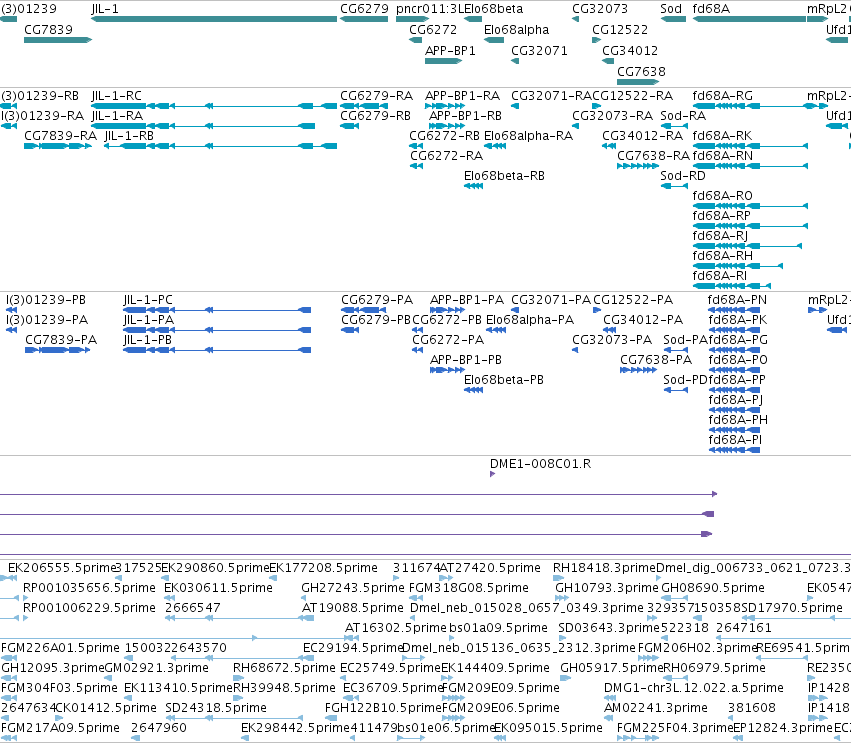This screenshot has width=851, height=743.
Task: Select the JIL-1 gene label
Action: point(105,9)
